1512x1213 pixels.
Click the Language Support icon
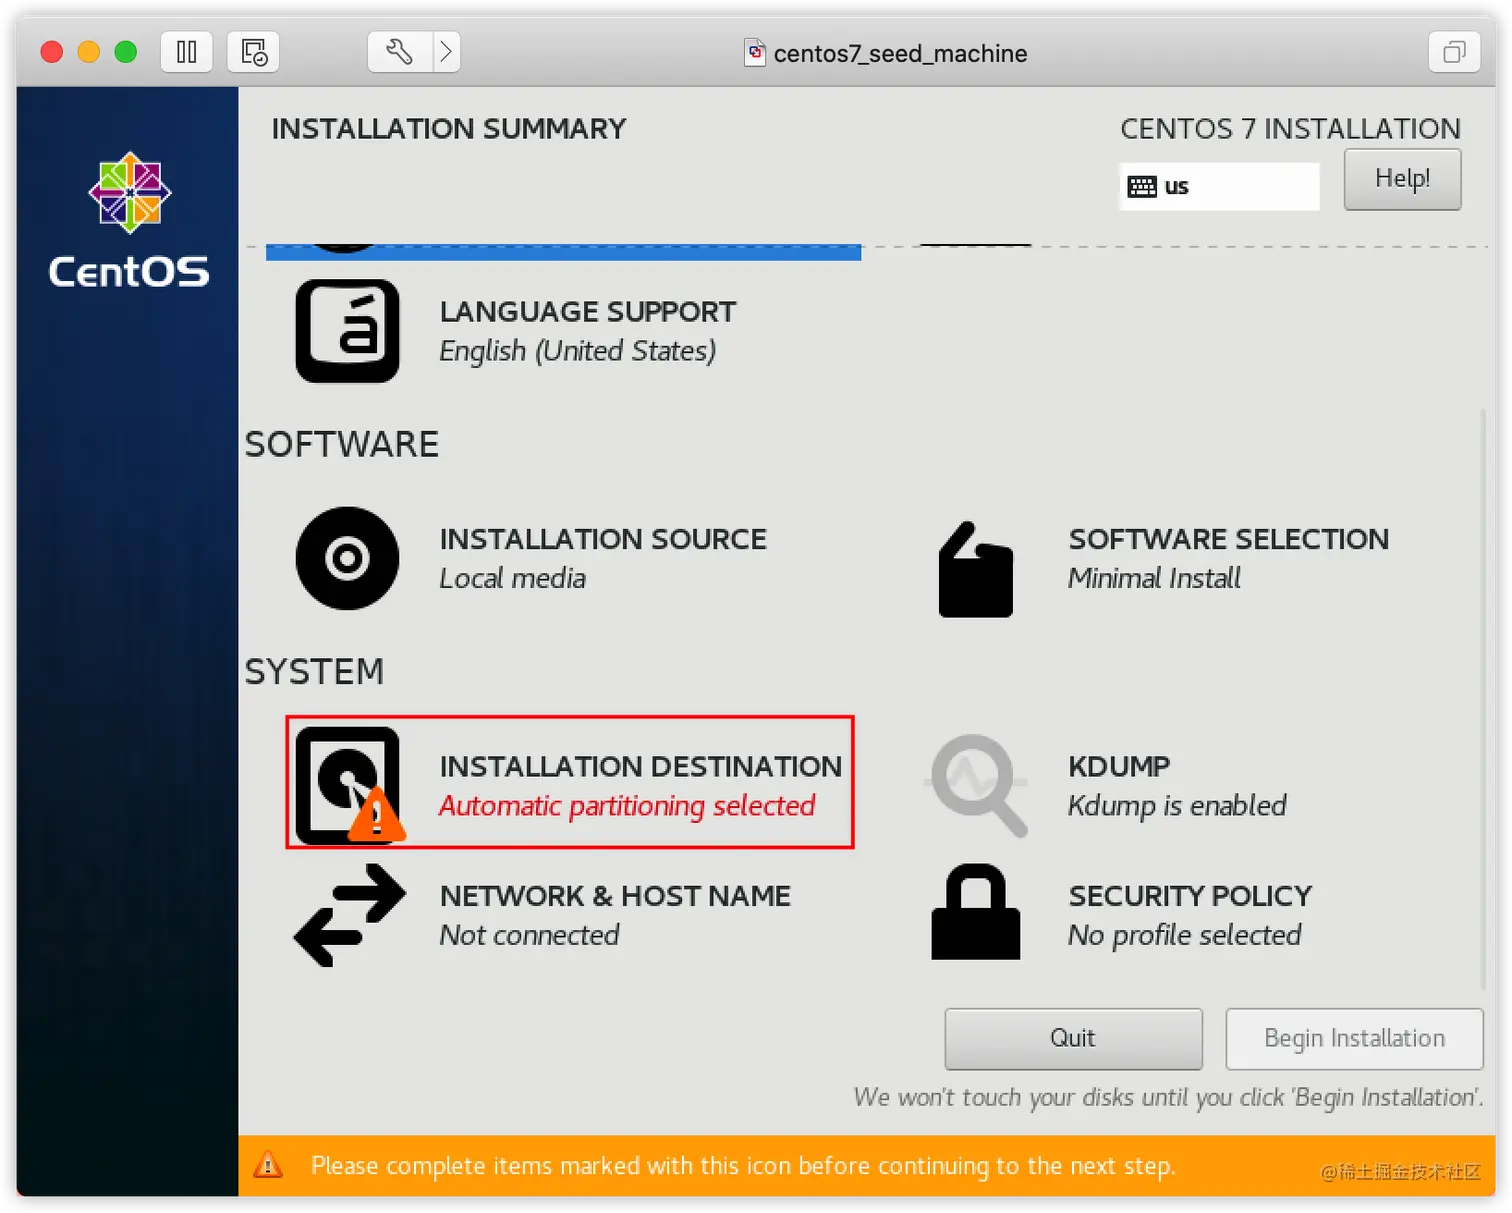(347, 331)
